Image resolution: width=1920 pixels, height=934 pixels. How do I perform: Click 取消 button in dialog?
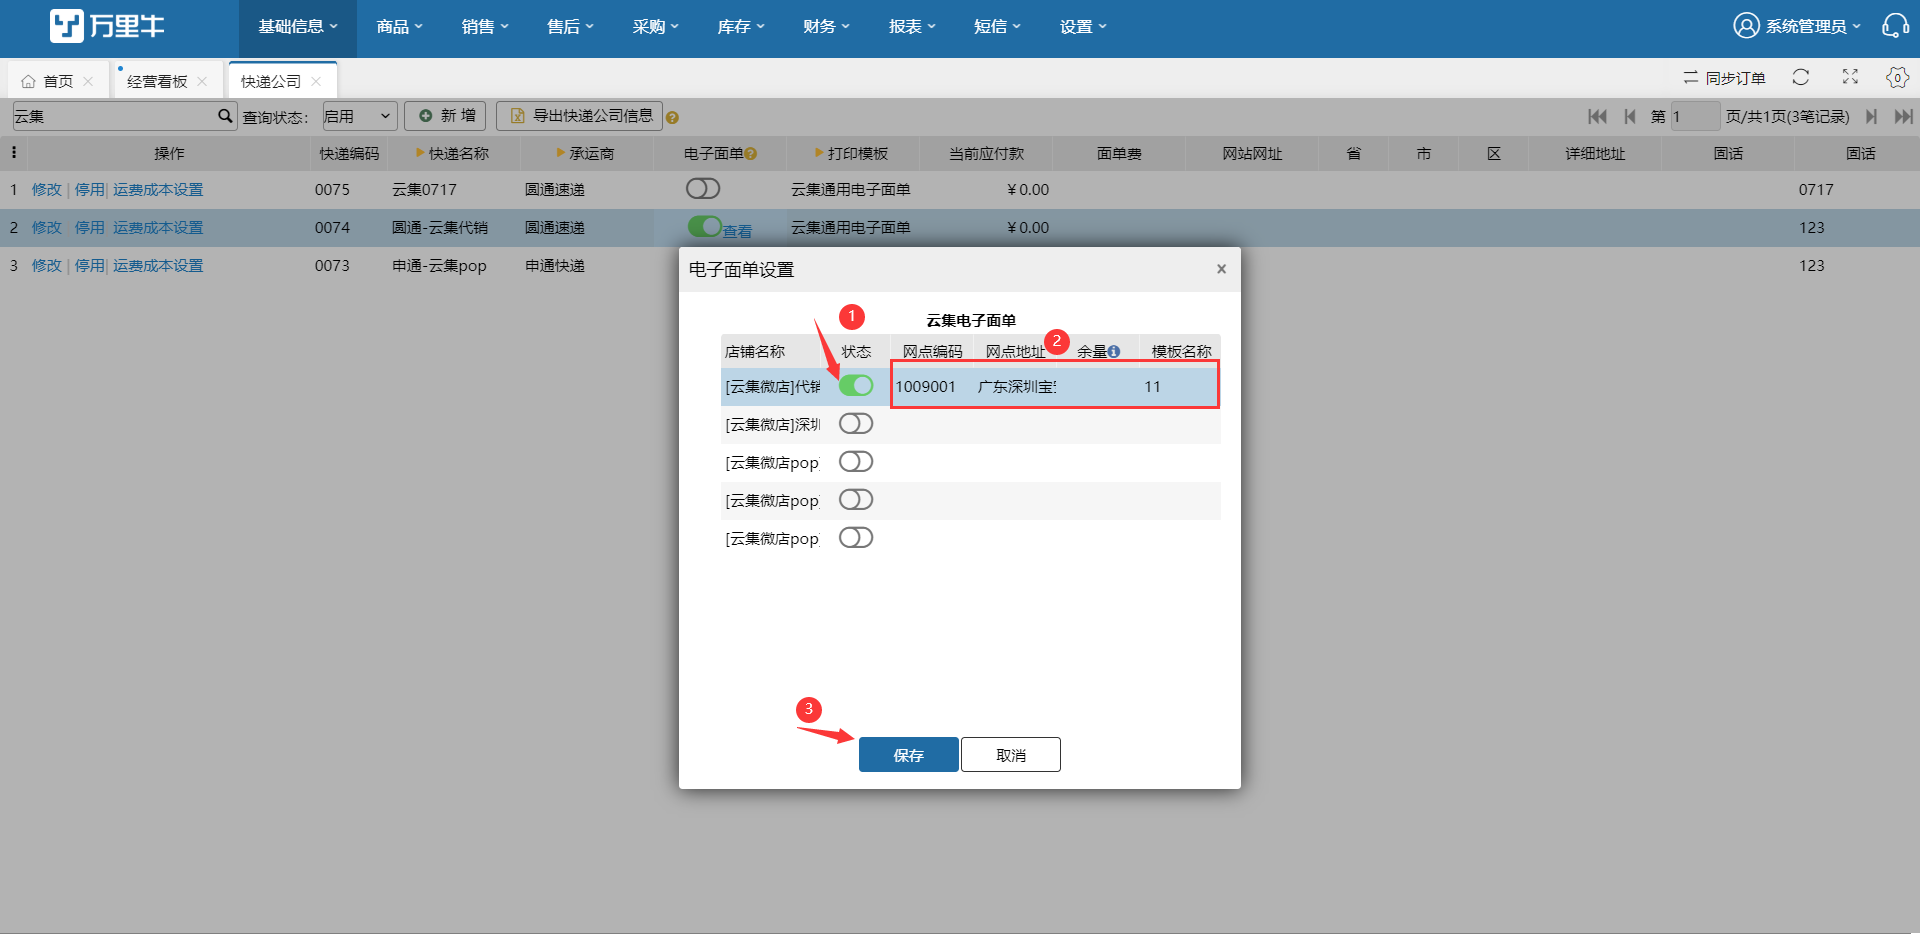pos(1011,755)
